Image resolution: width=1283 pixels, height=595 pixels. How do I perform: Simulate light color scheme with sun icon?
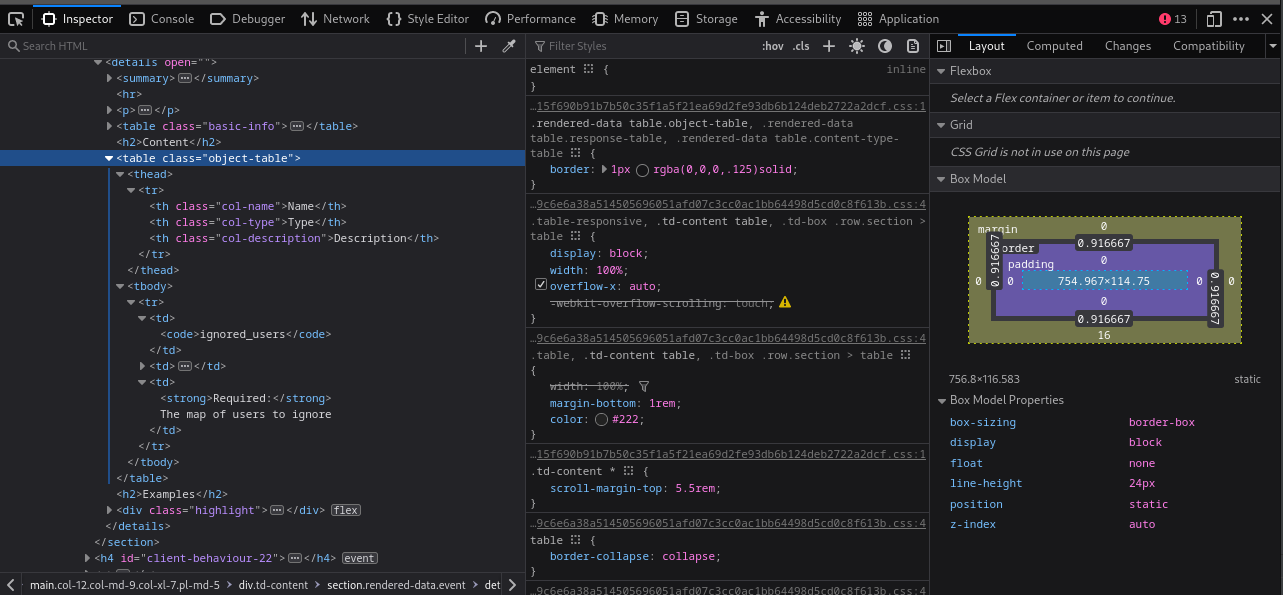tap(857, 45)
